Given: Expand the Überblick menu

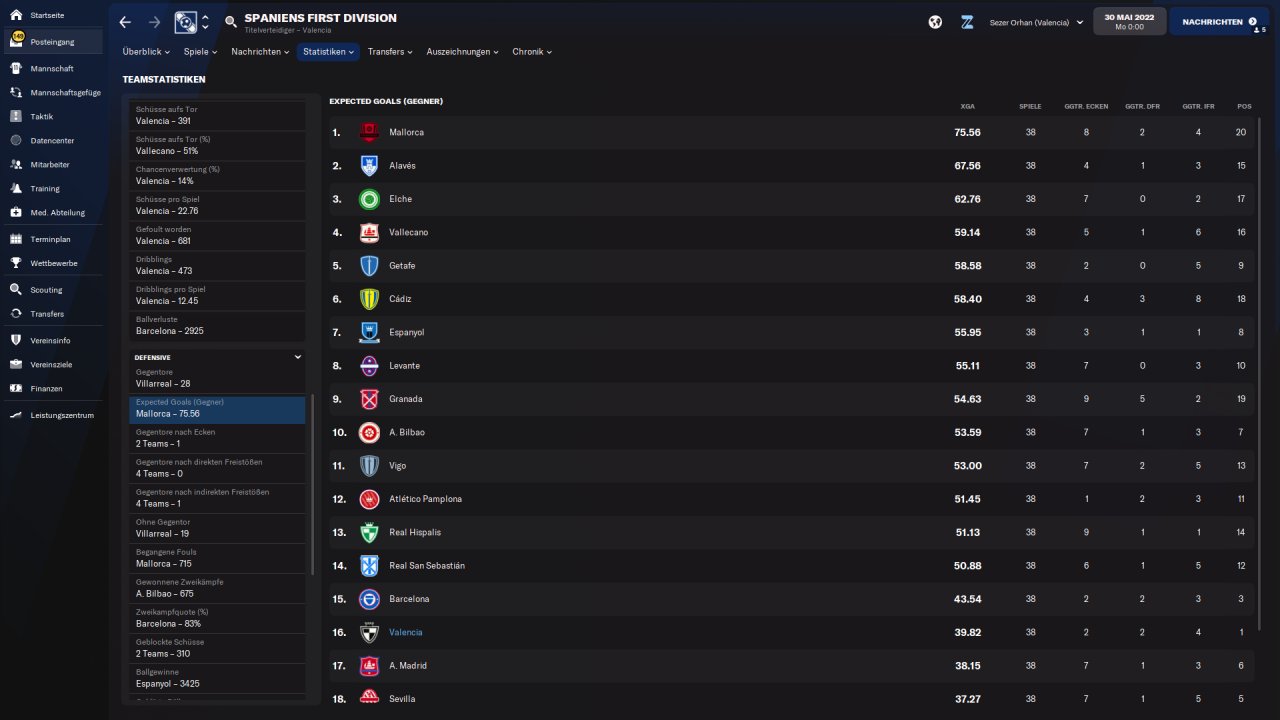Looking at the screenshot, I should tap(146, 51).
